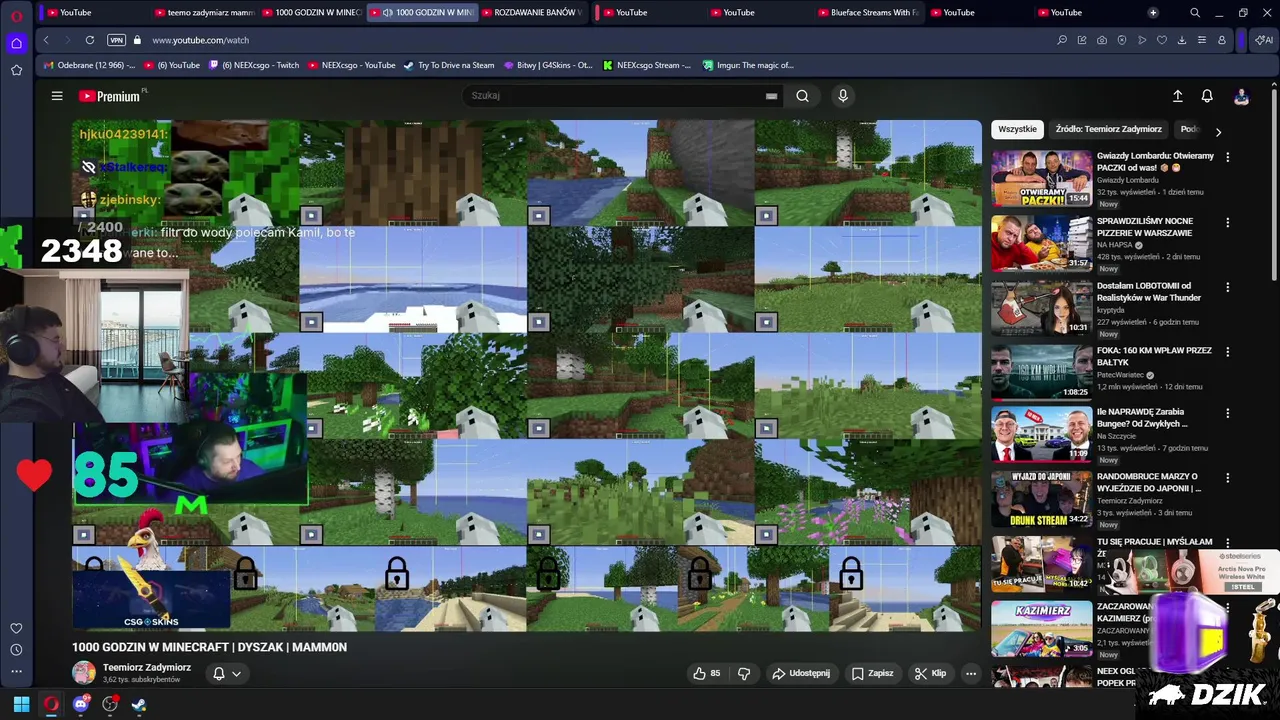Image resolution: width=1280 pixels, height=720 pixels.
Task: Dislike the video thumbs down
Action: click(x=744, y=673)
